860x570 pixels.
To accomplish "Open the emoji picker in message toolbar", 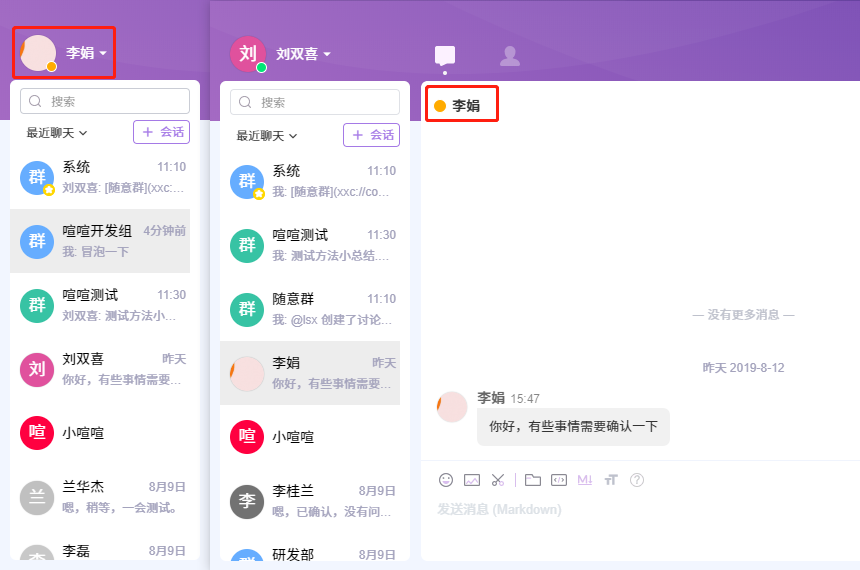I will click(446, 480).
